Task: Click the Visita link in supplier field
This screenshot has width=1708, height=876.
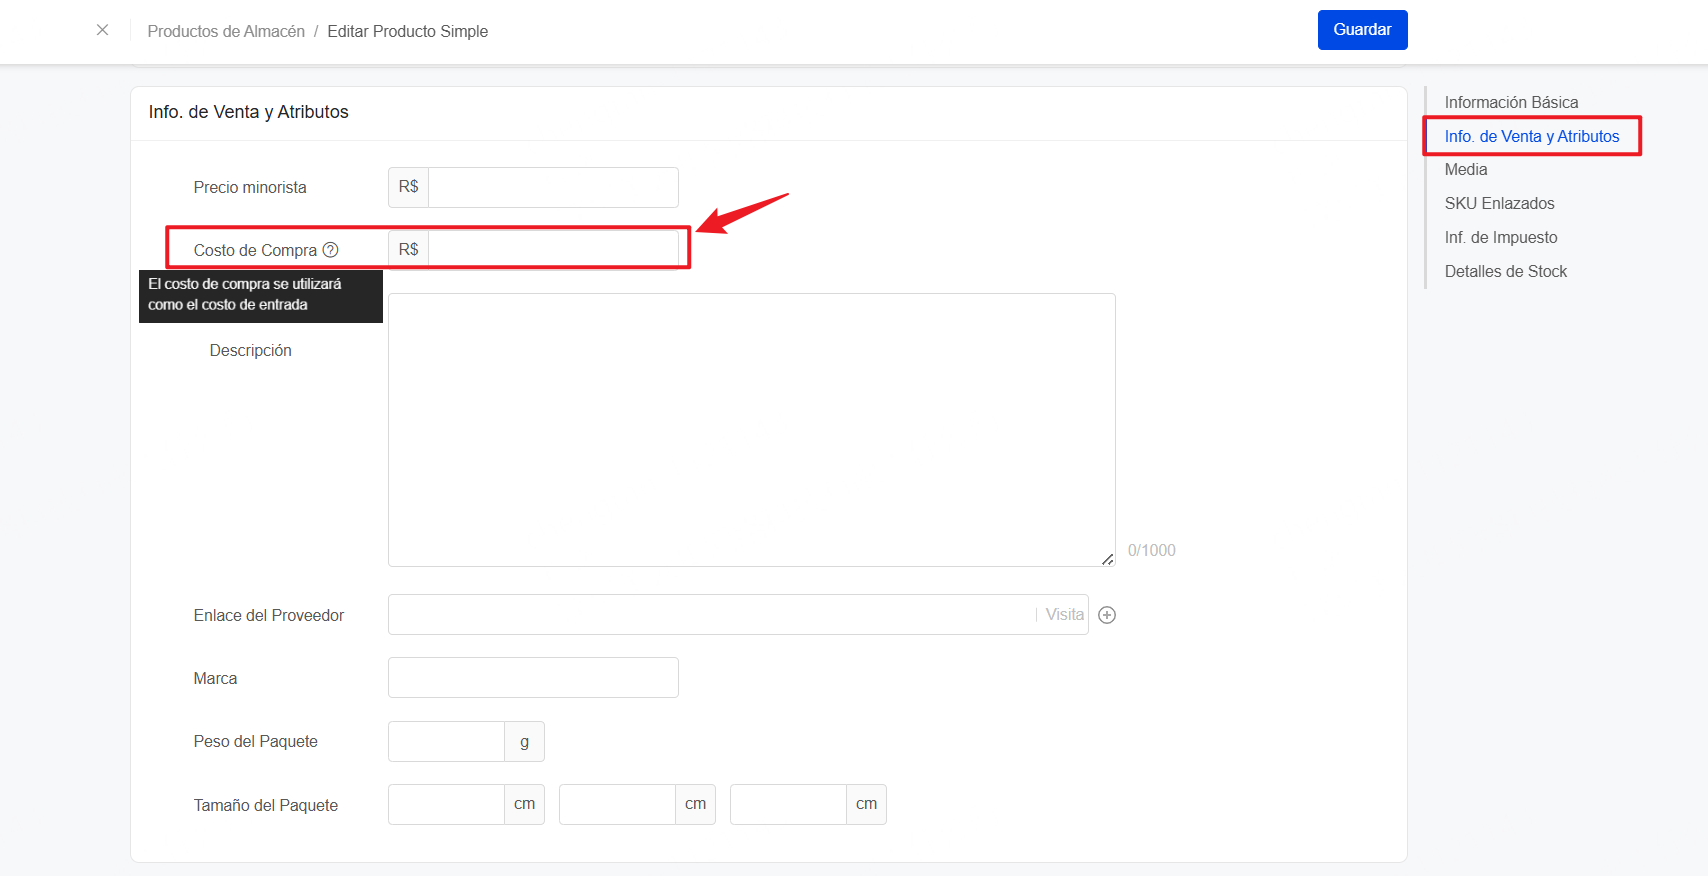Action: pos(1064,615)
